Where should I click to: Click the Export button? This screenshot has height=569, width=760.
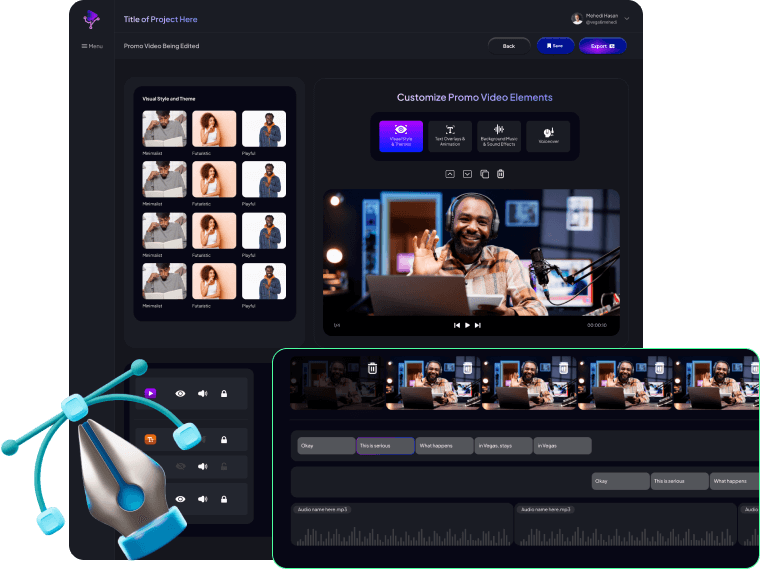(x=602, y=46)
